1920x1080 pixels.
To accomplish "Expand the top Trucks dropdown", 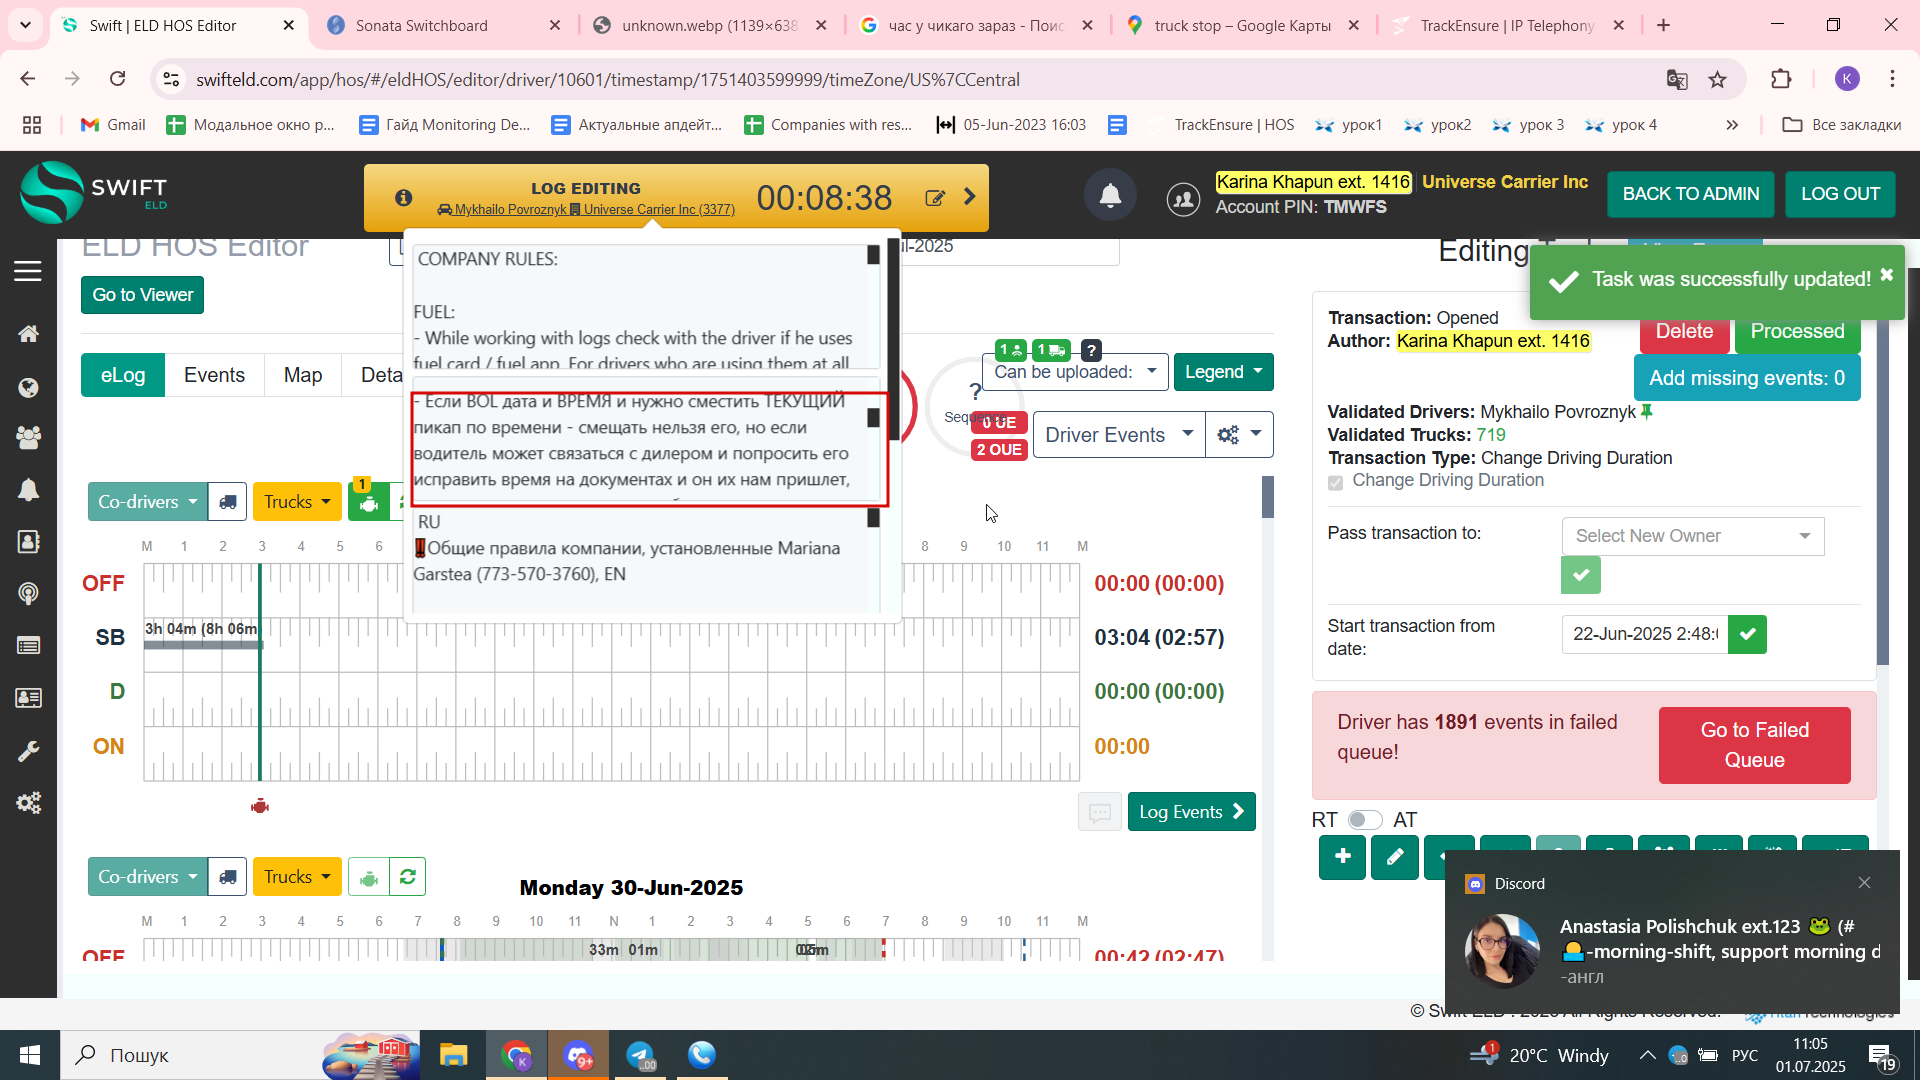I will click(x=297, y=502).
